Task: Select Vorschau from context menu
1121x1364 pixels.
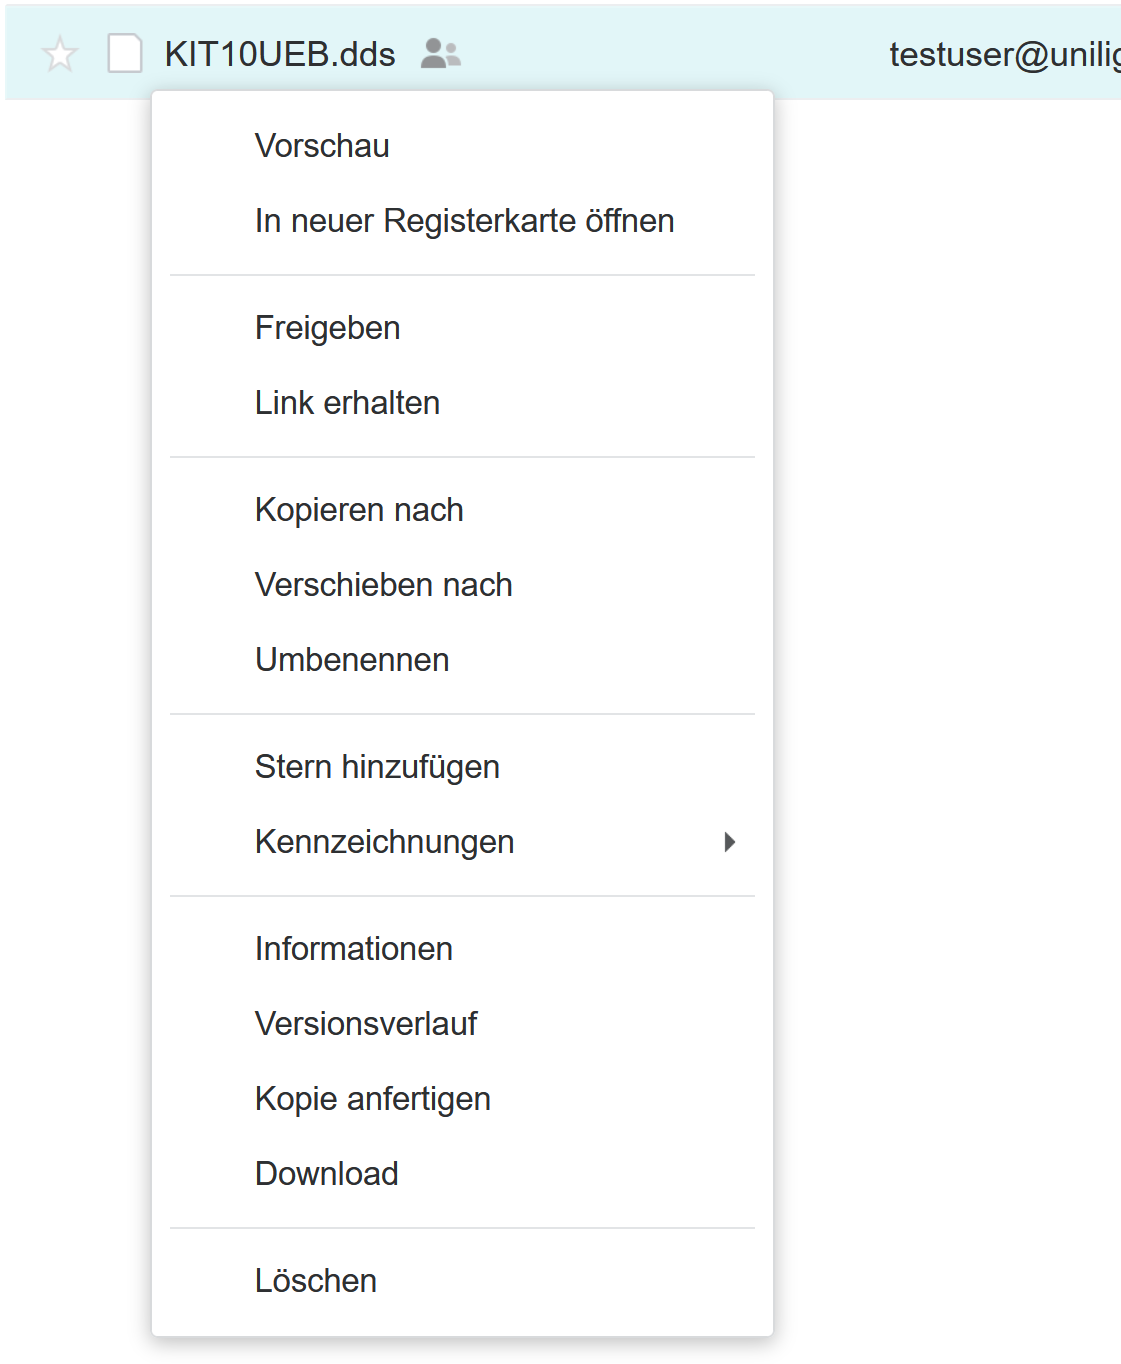Action: coord(322,146)
